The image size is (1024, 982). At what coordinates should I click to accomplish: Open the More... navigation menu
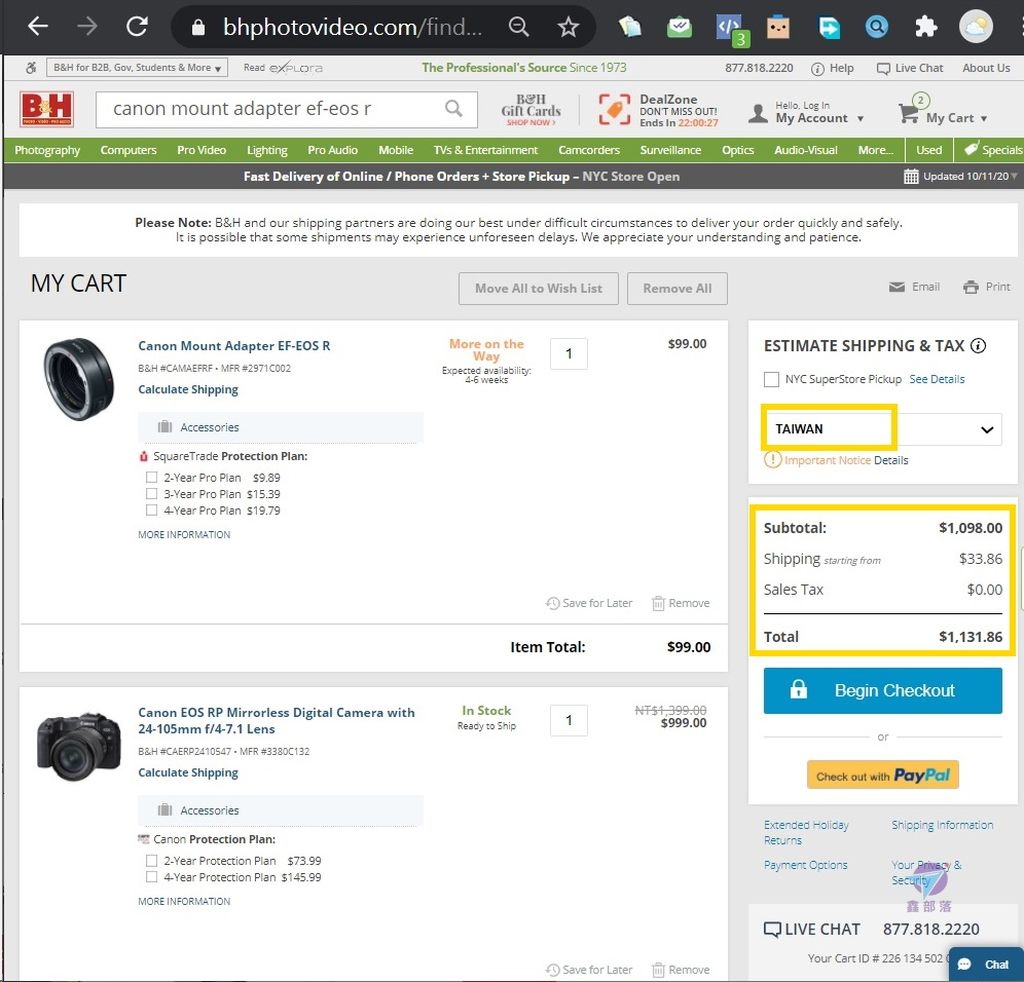click(875, 150)
